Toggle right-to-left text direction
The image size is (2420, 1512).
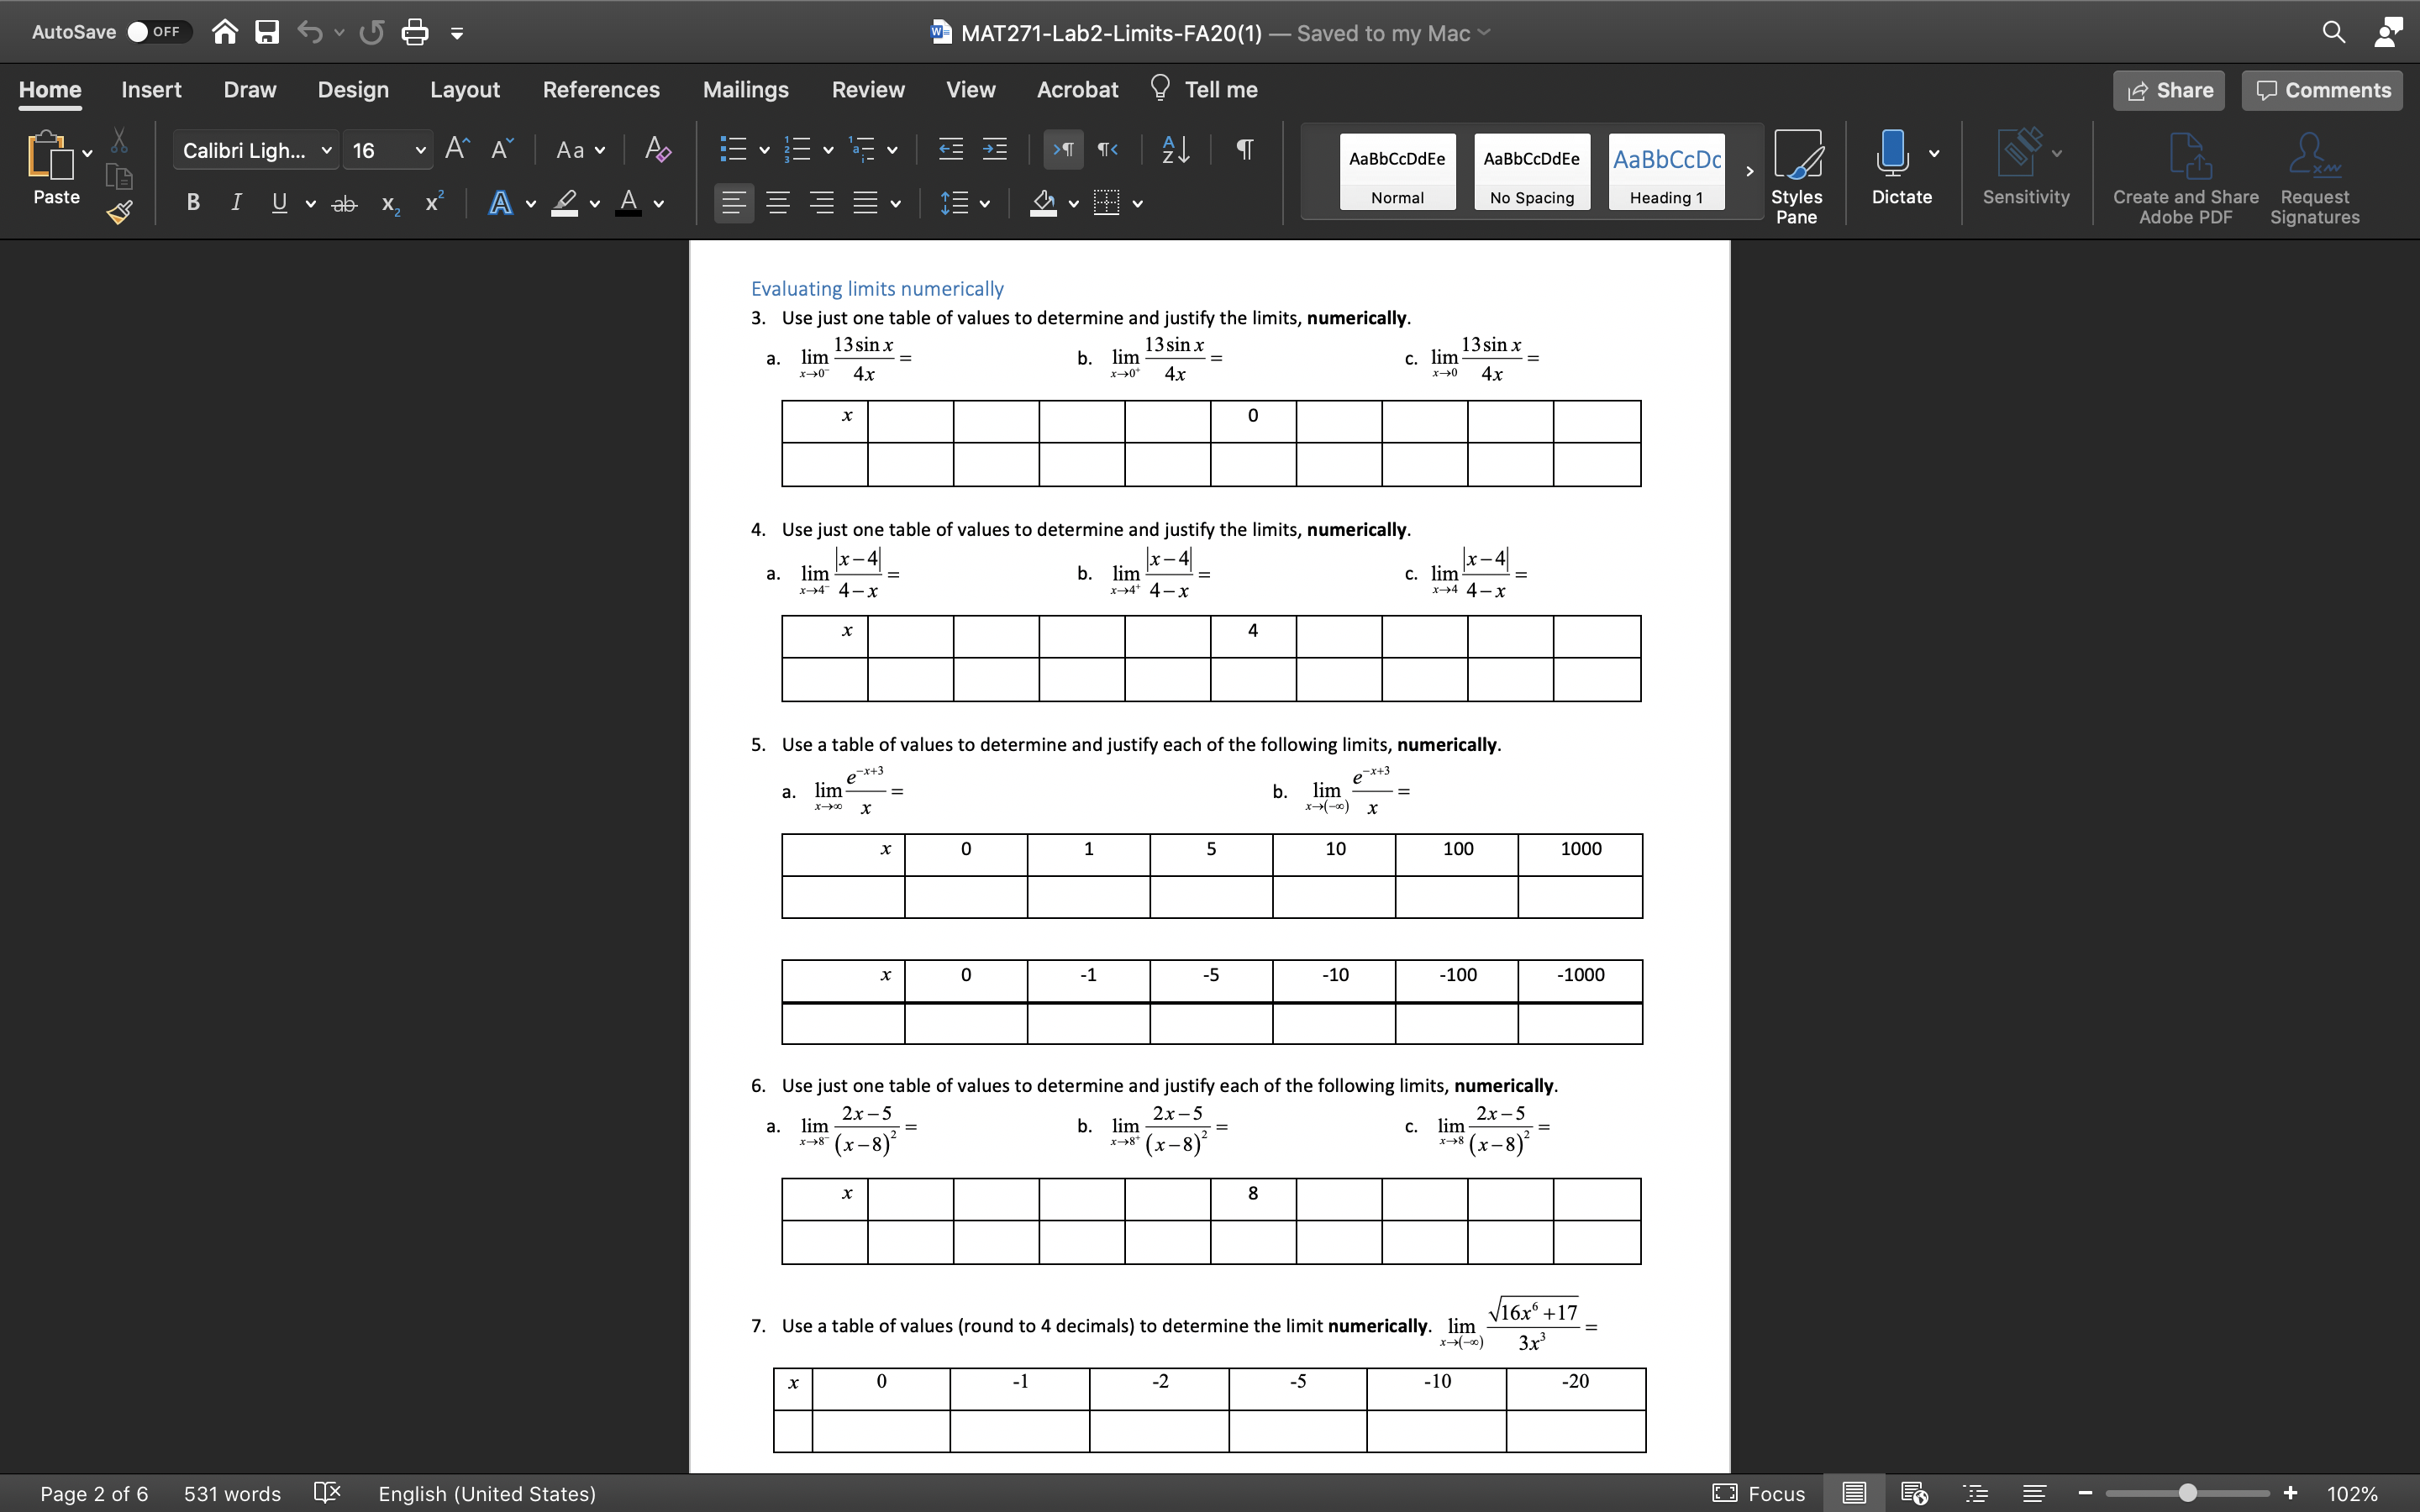pyautogui.click(x=1107, y=149)
